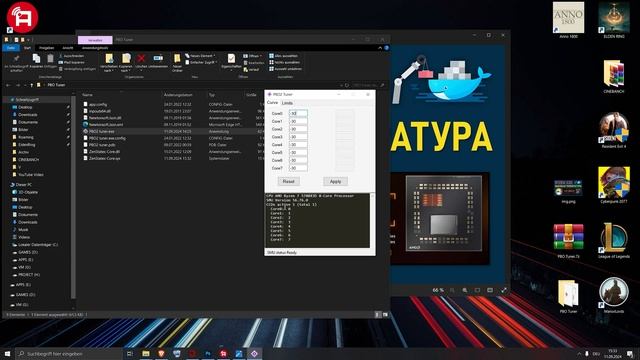The height and width of the screenshot is (360, 640).
Task: Focus the Core3 value input field
Action: pyautogui.click(x=298, y=137)
